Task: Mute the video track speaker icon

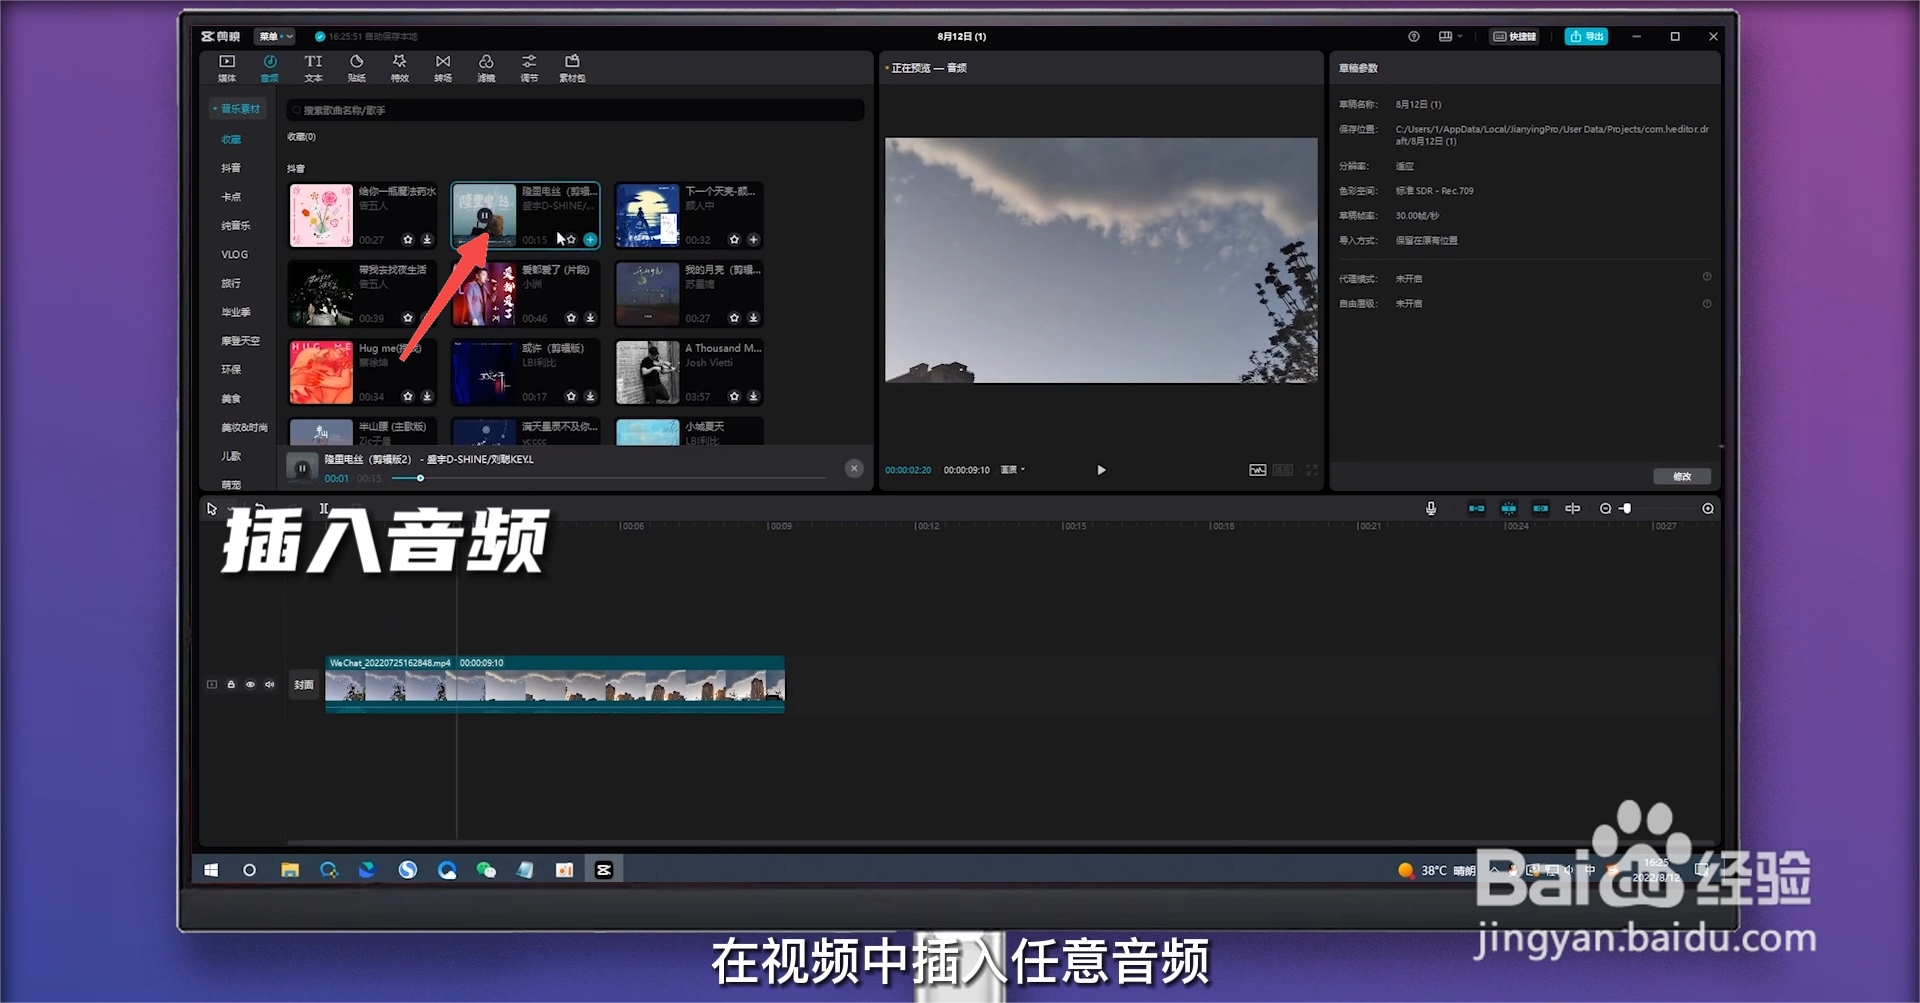Action: [x=269, y=684]
